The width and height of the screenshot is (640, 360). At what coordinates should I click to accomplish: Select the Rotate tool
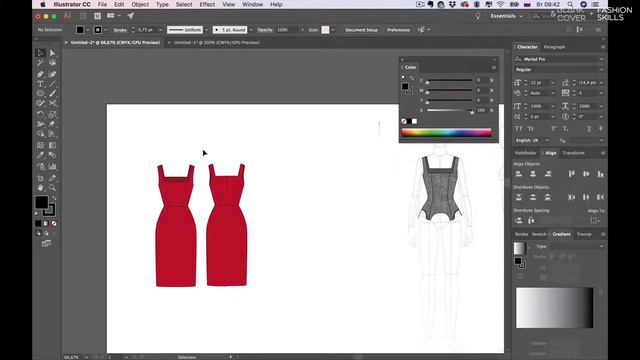click(x=40, y=114)
